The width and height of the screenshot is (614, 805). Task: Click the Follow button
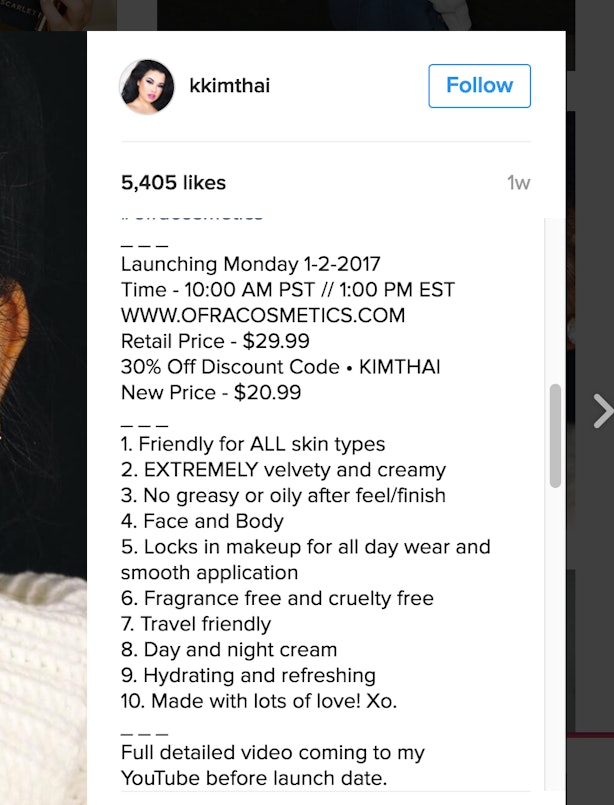(479, 86)
